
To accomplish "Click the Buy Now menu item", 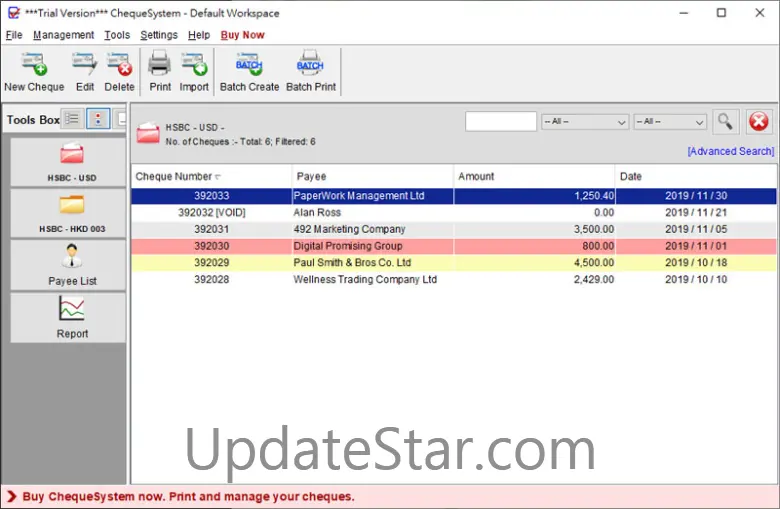I will 242,35.
